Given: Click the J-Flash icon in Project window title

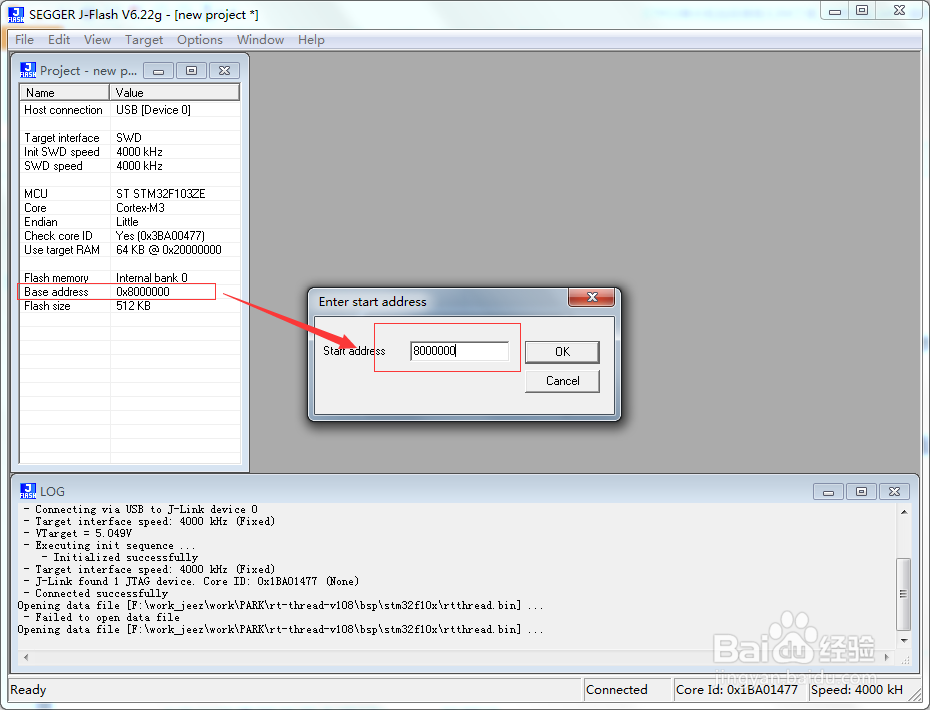Looking at the screenshot, I should [28, 70].
